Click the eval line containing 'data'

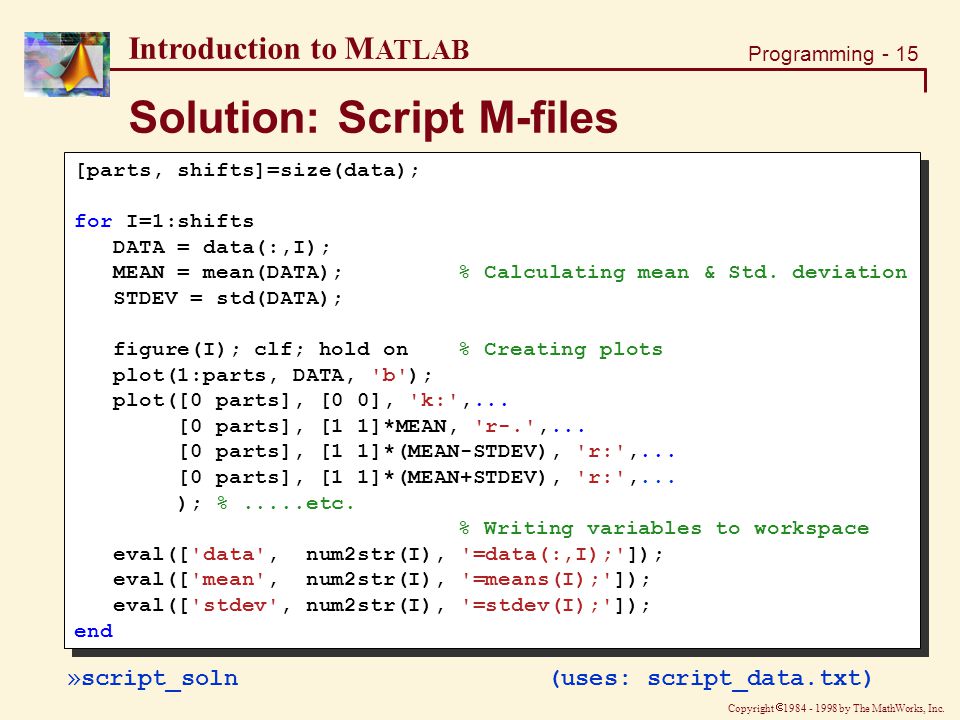[x=388, y=555]
